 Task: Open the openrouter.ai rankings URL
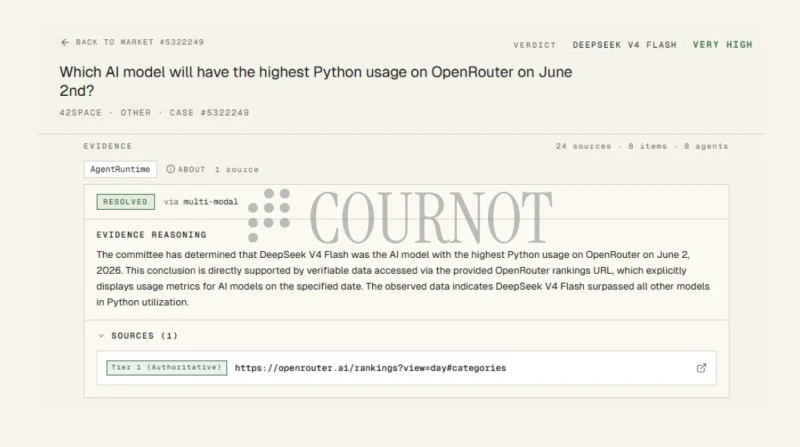(370, 368)
